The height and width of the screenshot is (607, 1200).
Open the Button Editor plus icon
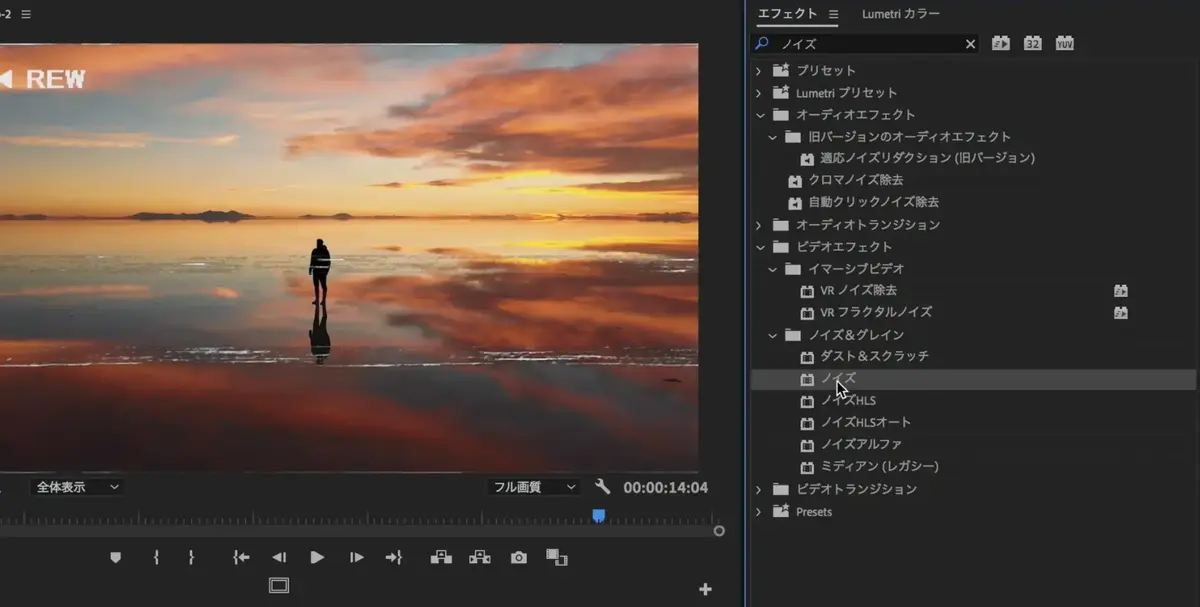705,589
